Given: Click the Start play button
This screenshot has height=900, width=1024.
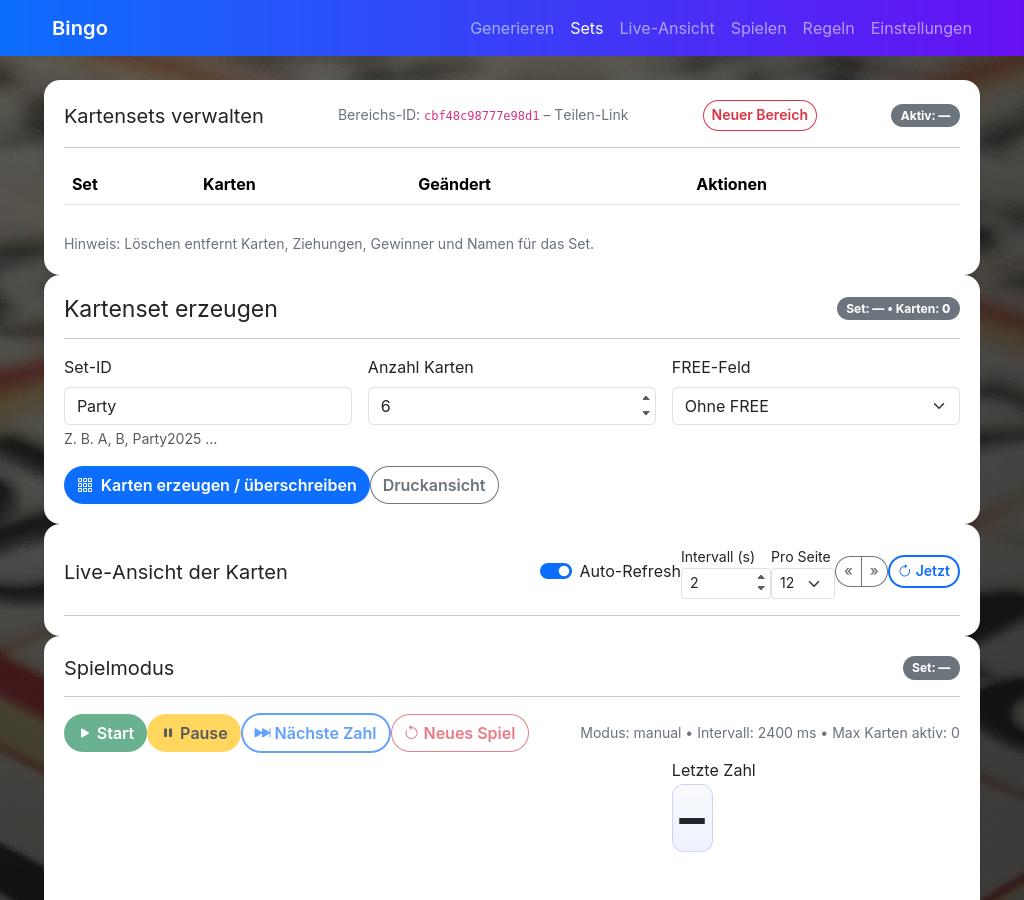Looking at the screenshot, I should point(105,733).
